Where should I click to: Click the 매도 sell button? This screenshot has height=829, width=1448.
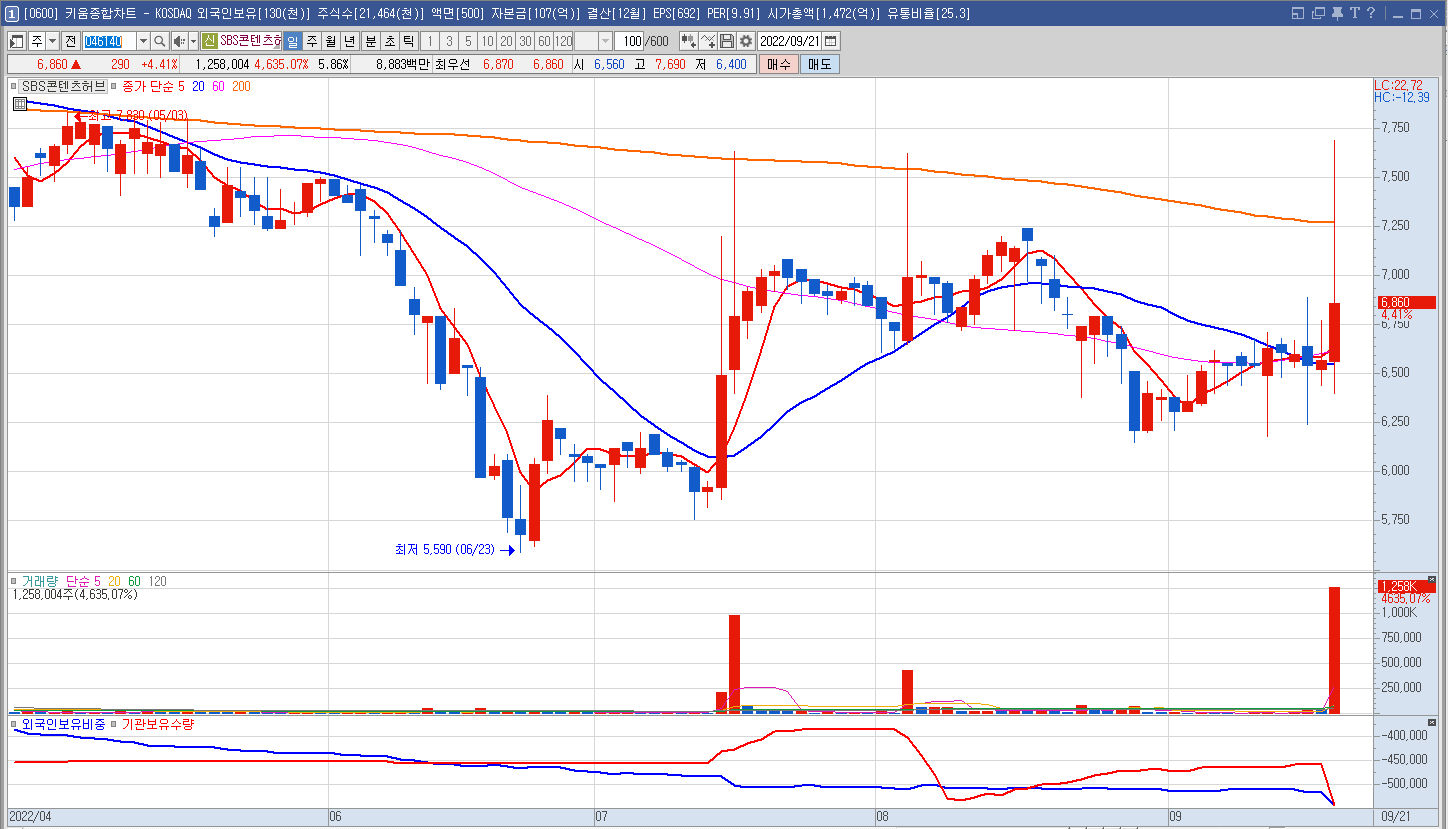(820, 64)
